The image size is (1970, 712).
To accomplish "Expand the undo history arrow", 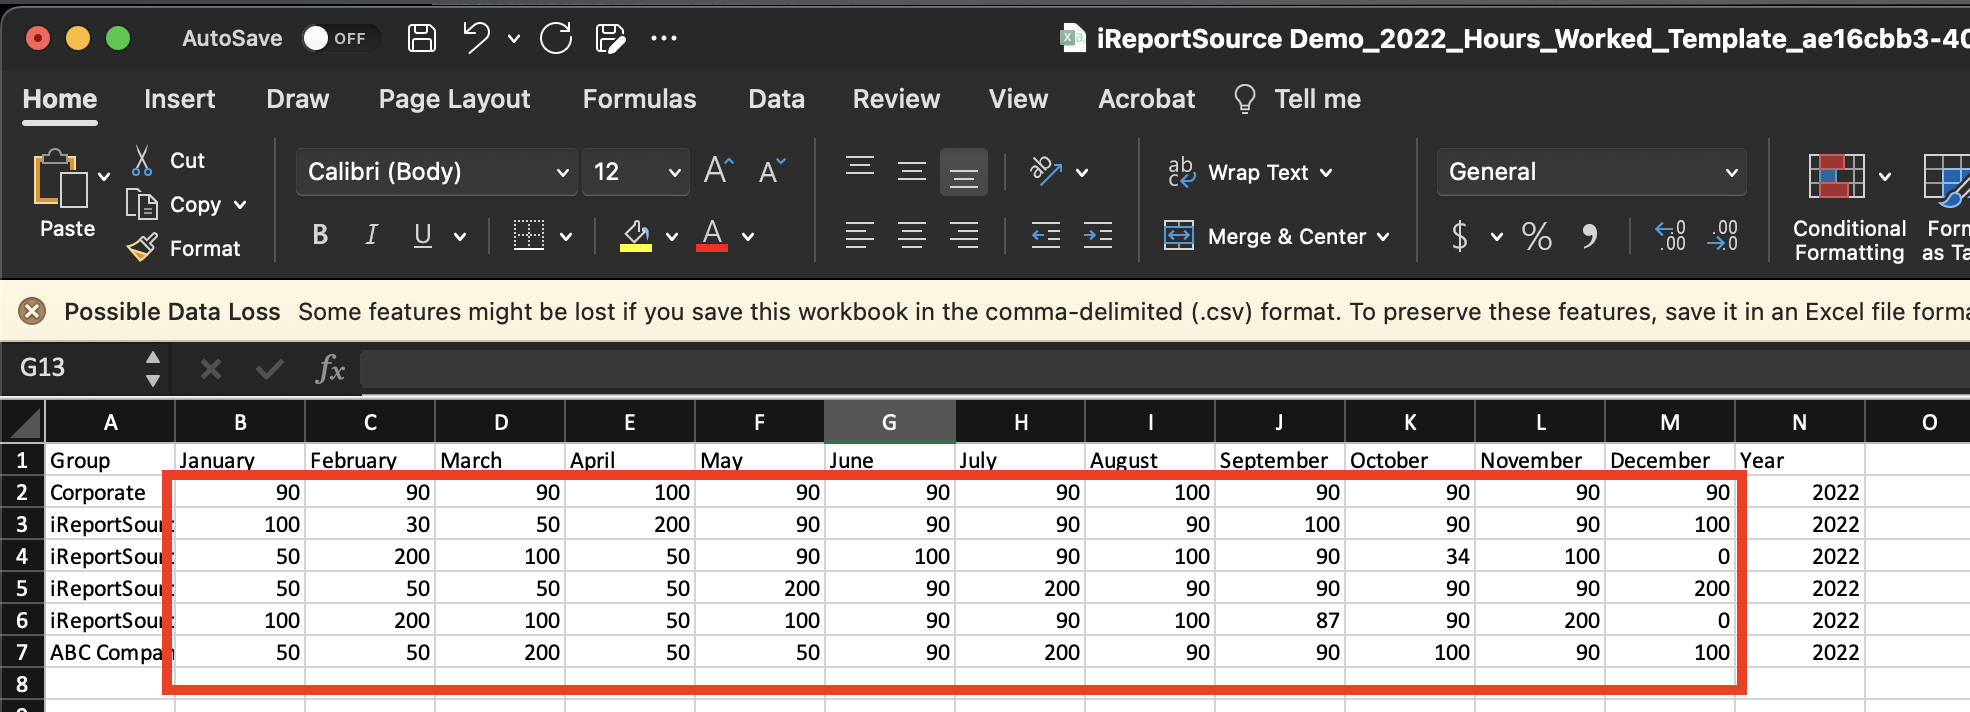I will click(514, 39).
